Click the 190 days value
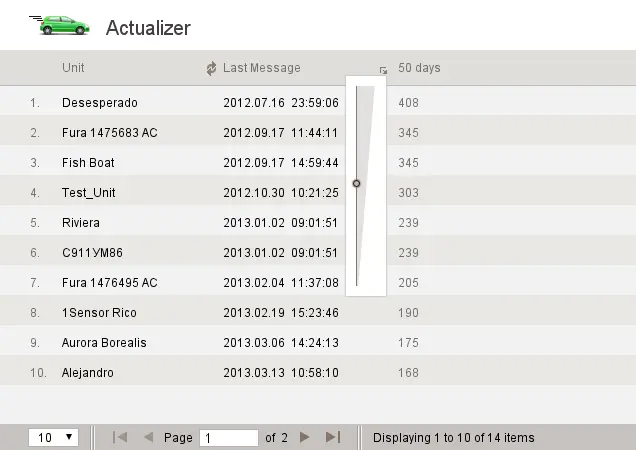 (408, 313)
